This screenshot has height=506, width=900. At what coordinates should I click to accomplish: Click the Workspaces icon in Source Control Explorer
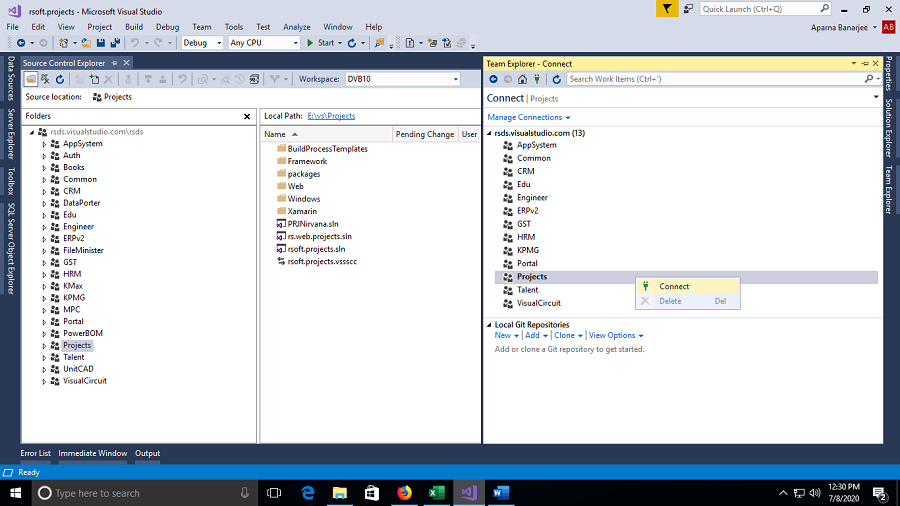(45, 79)
